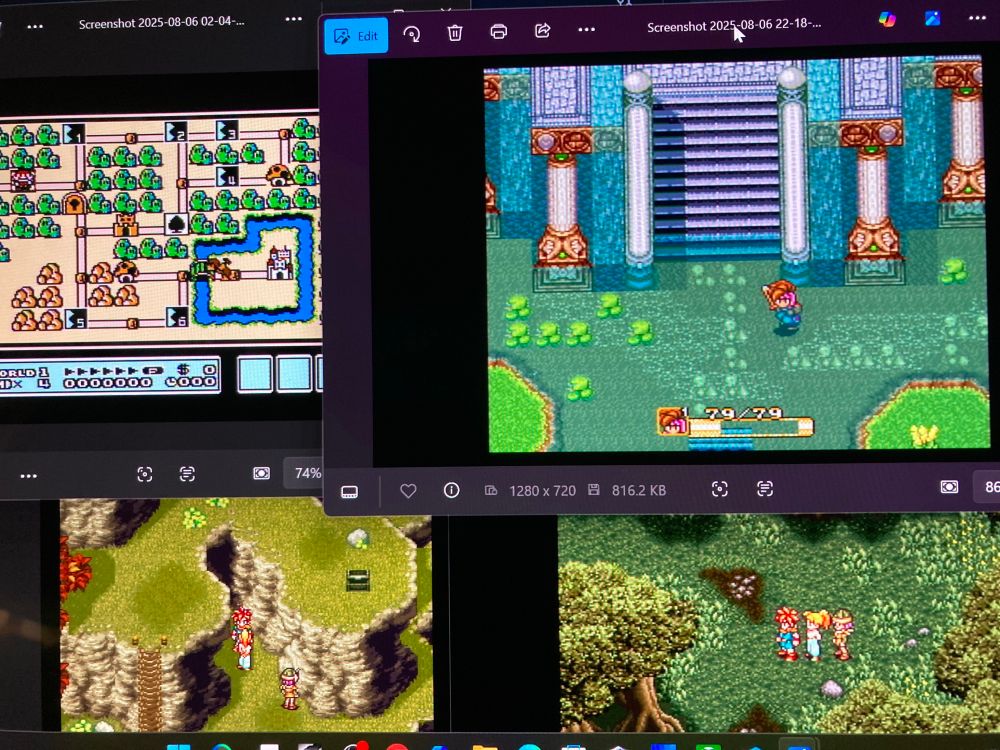The width and height of the screenshot is (1000, 750).
Task: Scan text in the 22-18 screenshot
Action: click(x=765, y=489)
